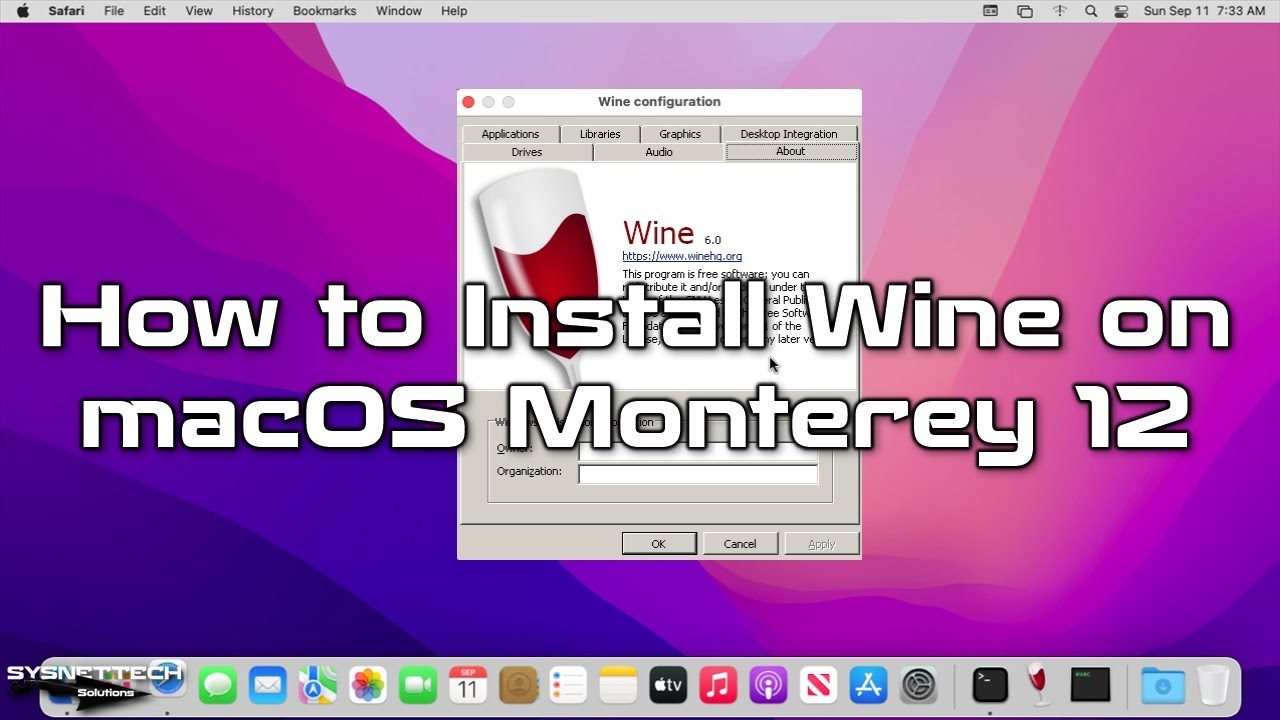The image size is (1280, 720).
Task: Open the File menu
Action: (114, 11)
